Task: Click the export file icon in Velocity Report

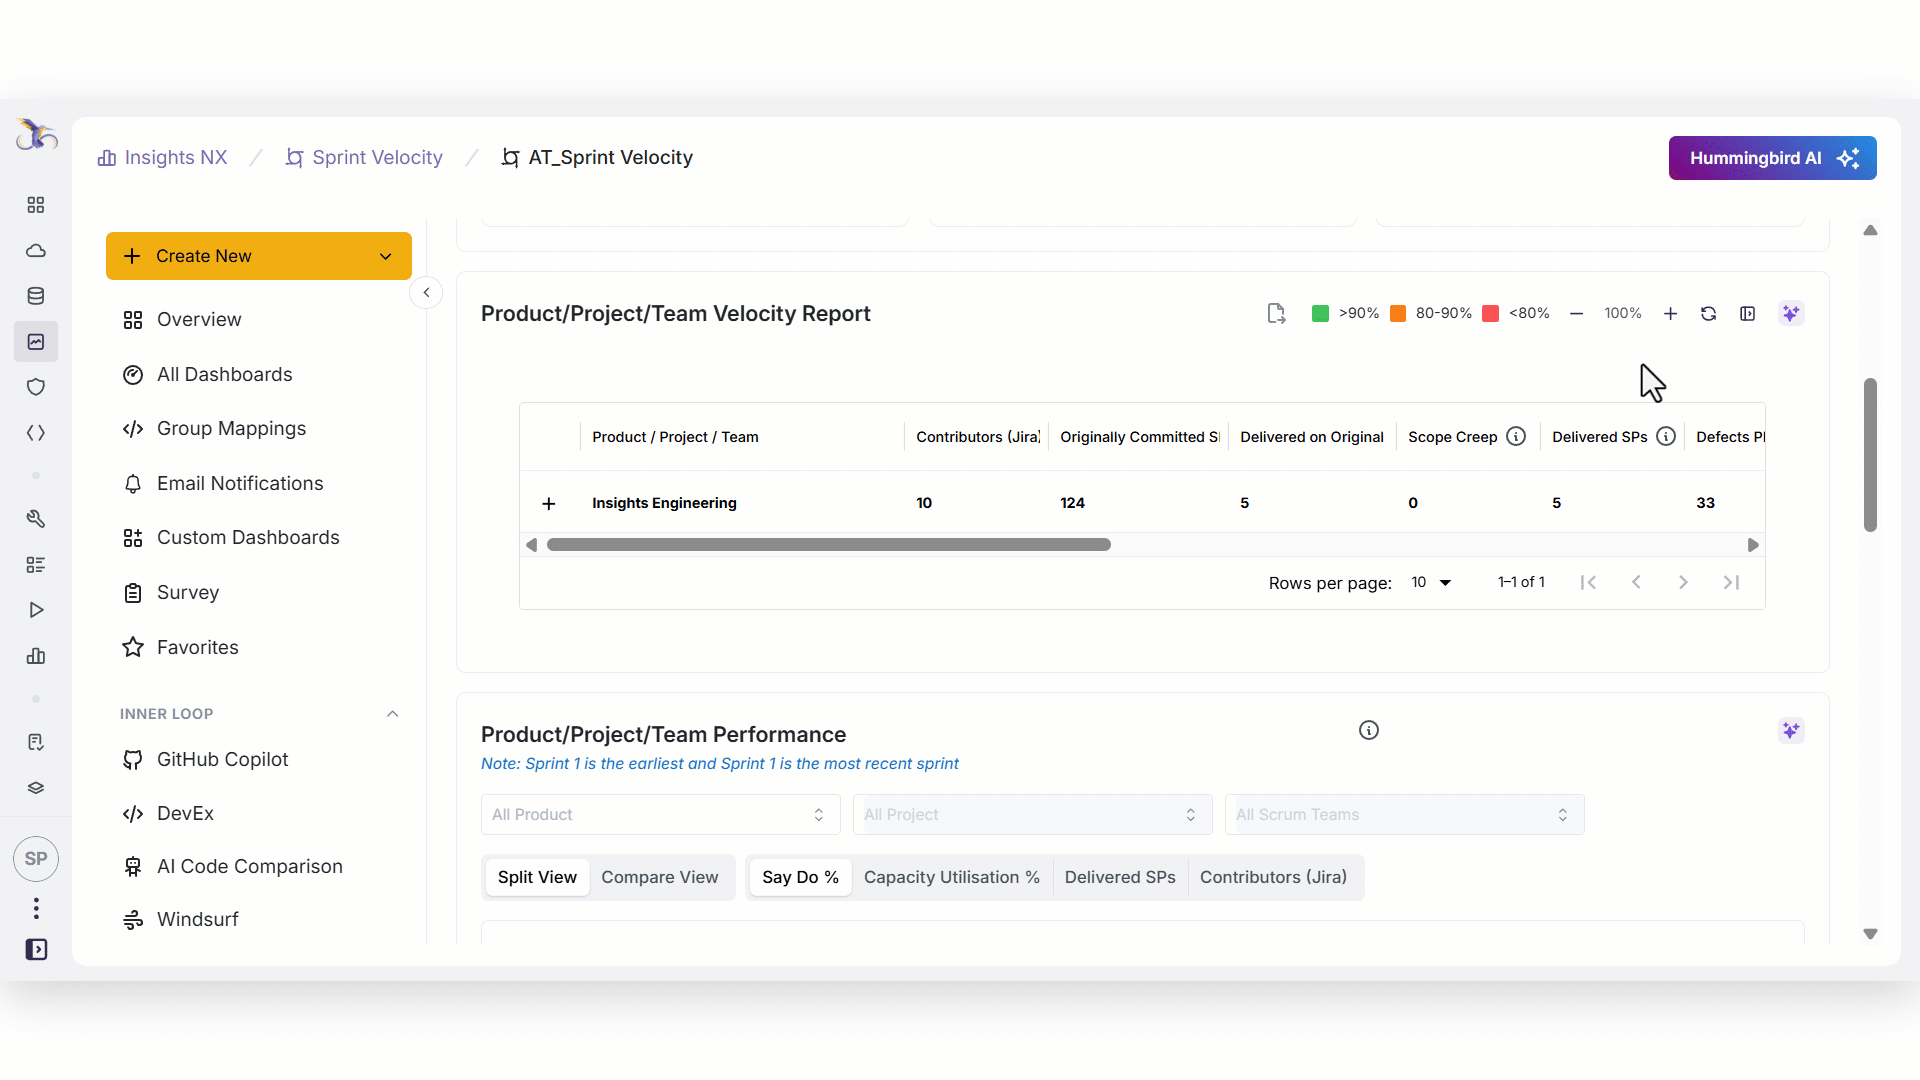Action: 1276,314
